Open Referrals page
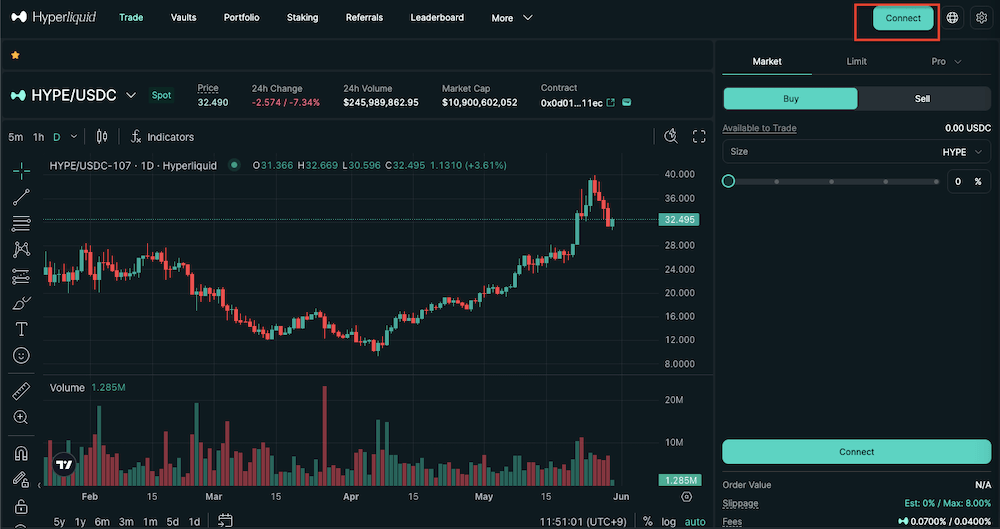 (364, 17)
